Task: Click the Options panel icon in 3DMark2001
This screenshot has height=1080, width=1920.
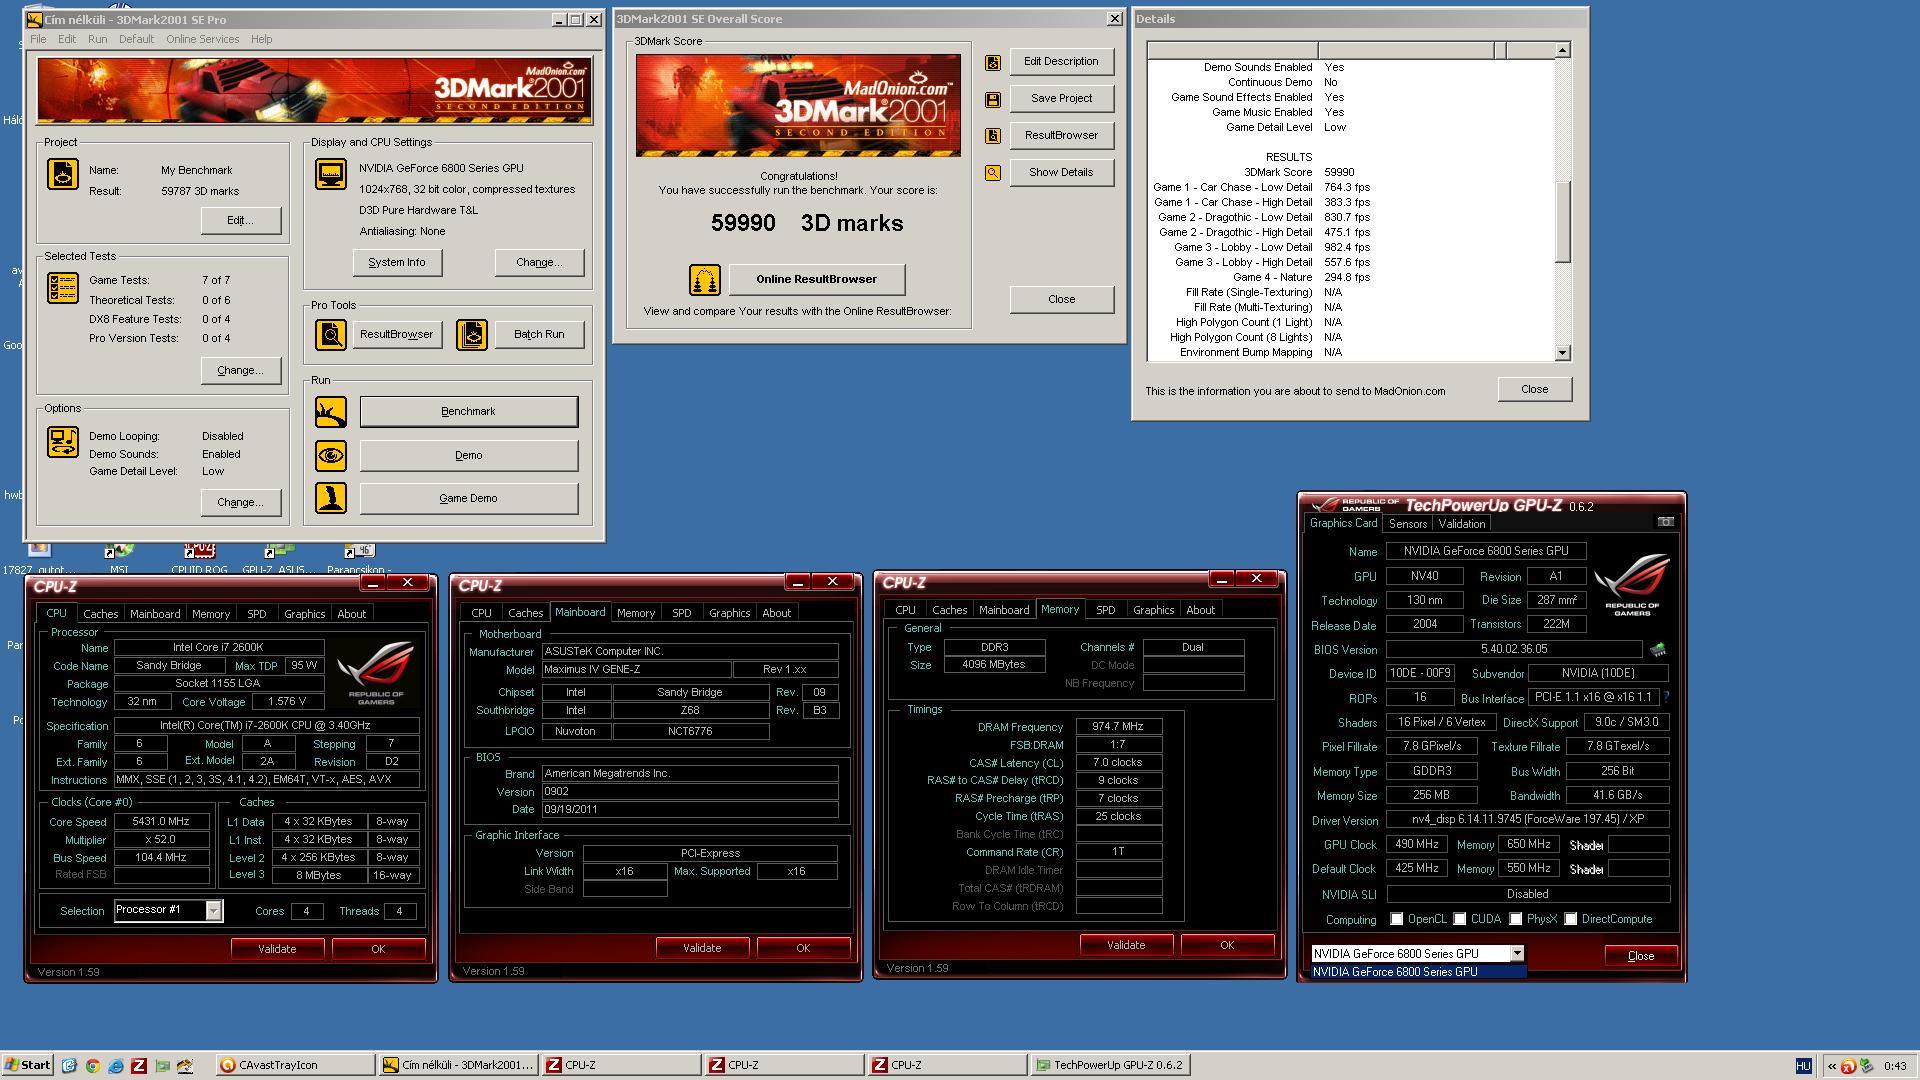Action: (63, 442)
